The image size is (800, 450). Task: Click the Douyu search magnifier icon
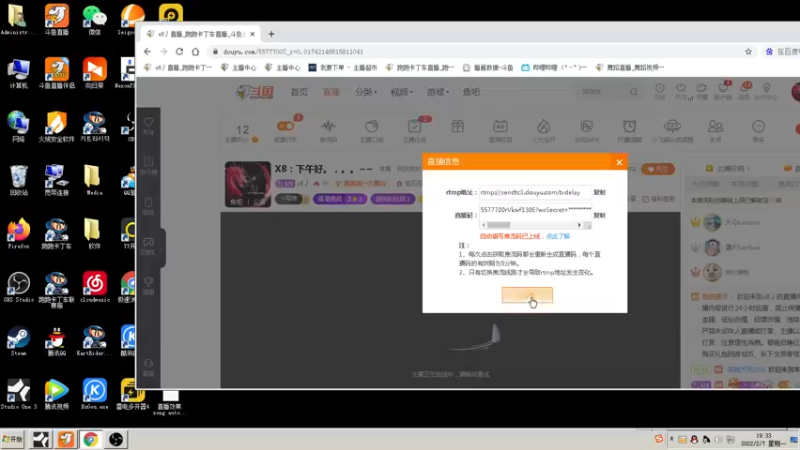point(633,92)
